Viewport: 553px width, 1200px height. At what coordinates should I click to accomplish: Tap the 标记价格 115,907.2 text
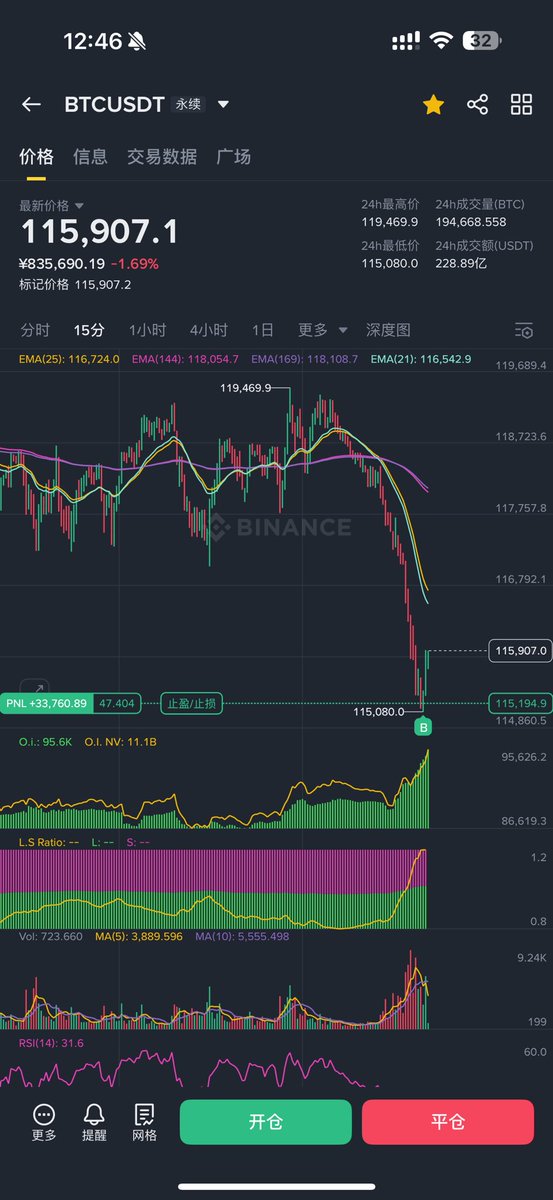[x=75, y=284]
